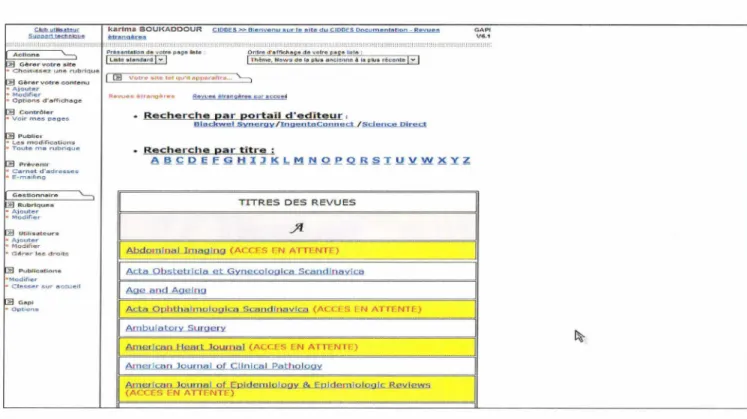Open the Science Direct portal link
The height and width of the screenshot is (419, 747).
click(x=394, y=124)
